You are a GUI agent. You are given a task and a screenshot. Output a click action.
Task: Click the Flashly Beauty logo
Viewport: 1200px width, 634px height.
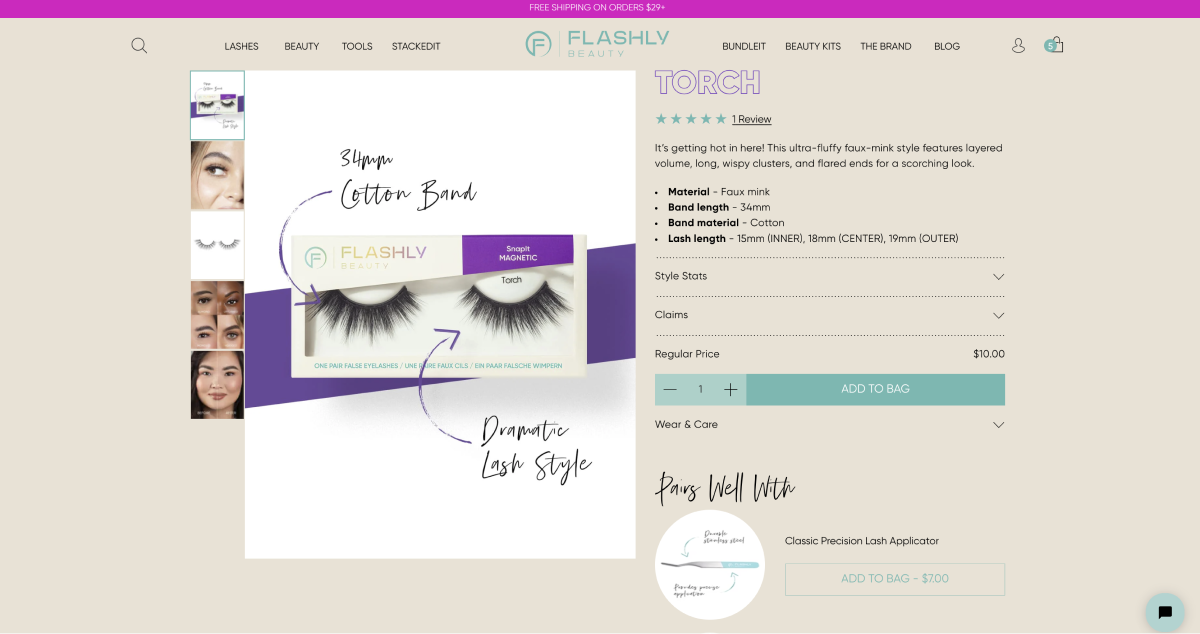(x=597, y=43)
